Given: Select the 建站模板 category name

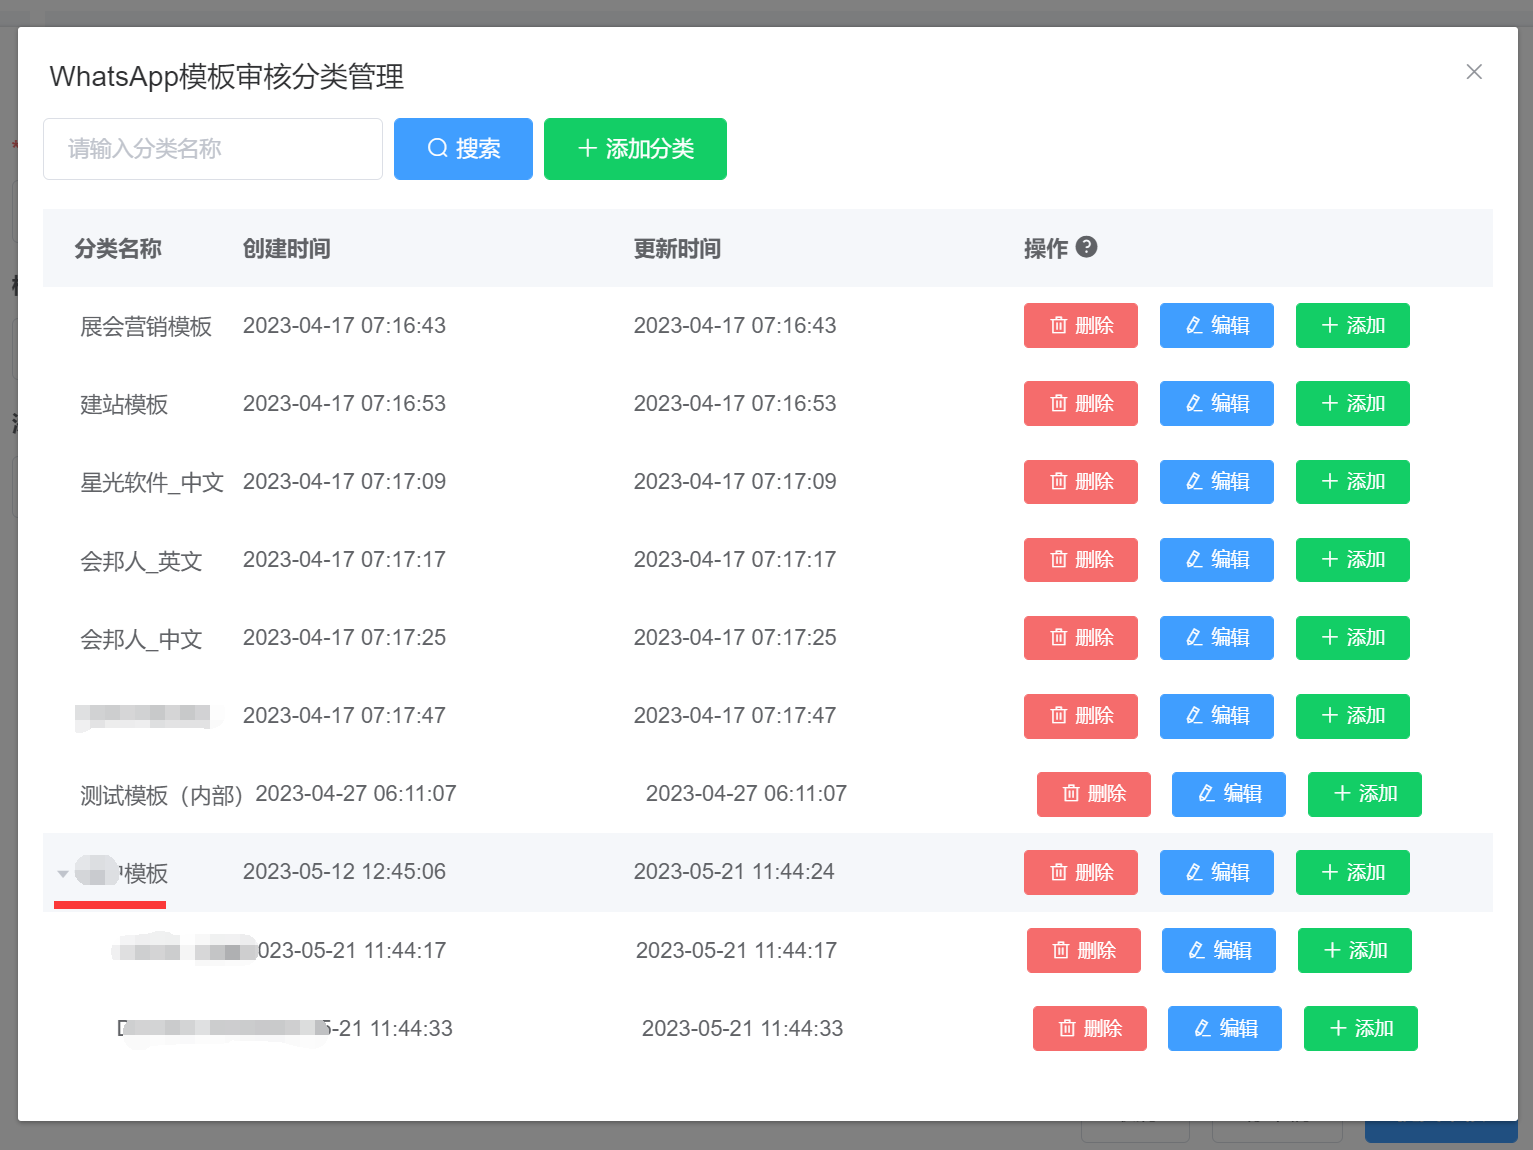Looking at the screenshot, I should 124,405.
